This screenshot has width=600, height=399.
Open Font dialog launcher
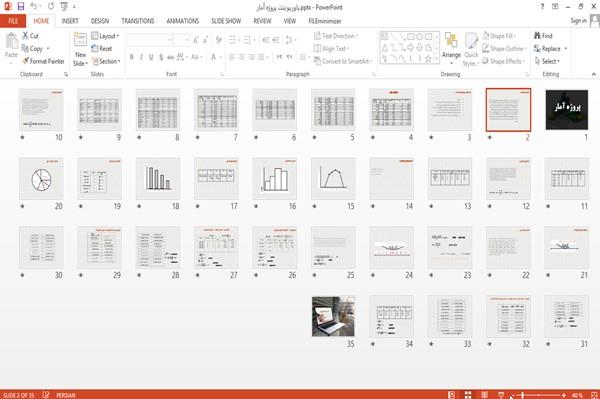coord(222,75)
